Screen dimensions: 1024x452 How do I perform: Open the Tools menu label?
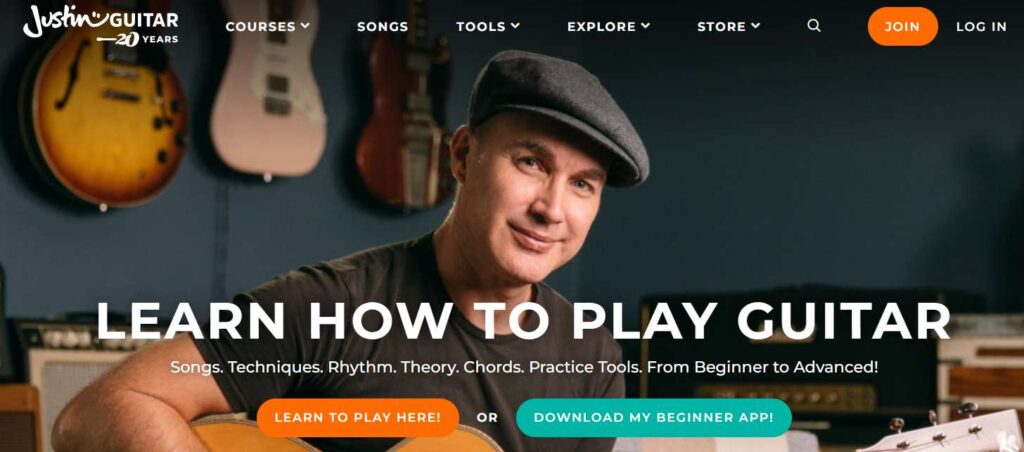pyautogui.click(x=481, y=27)
